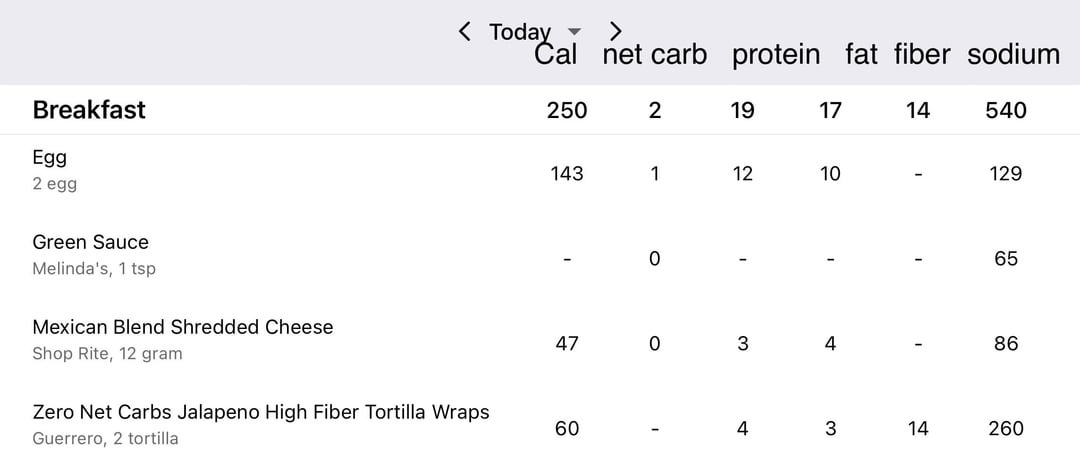Image resolution: width=1080 pixels, height=464 pixels.
Task: Open the Breakfast meal section
Action: click(89, 110)
